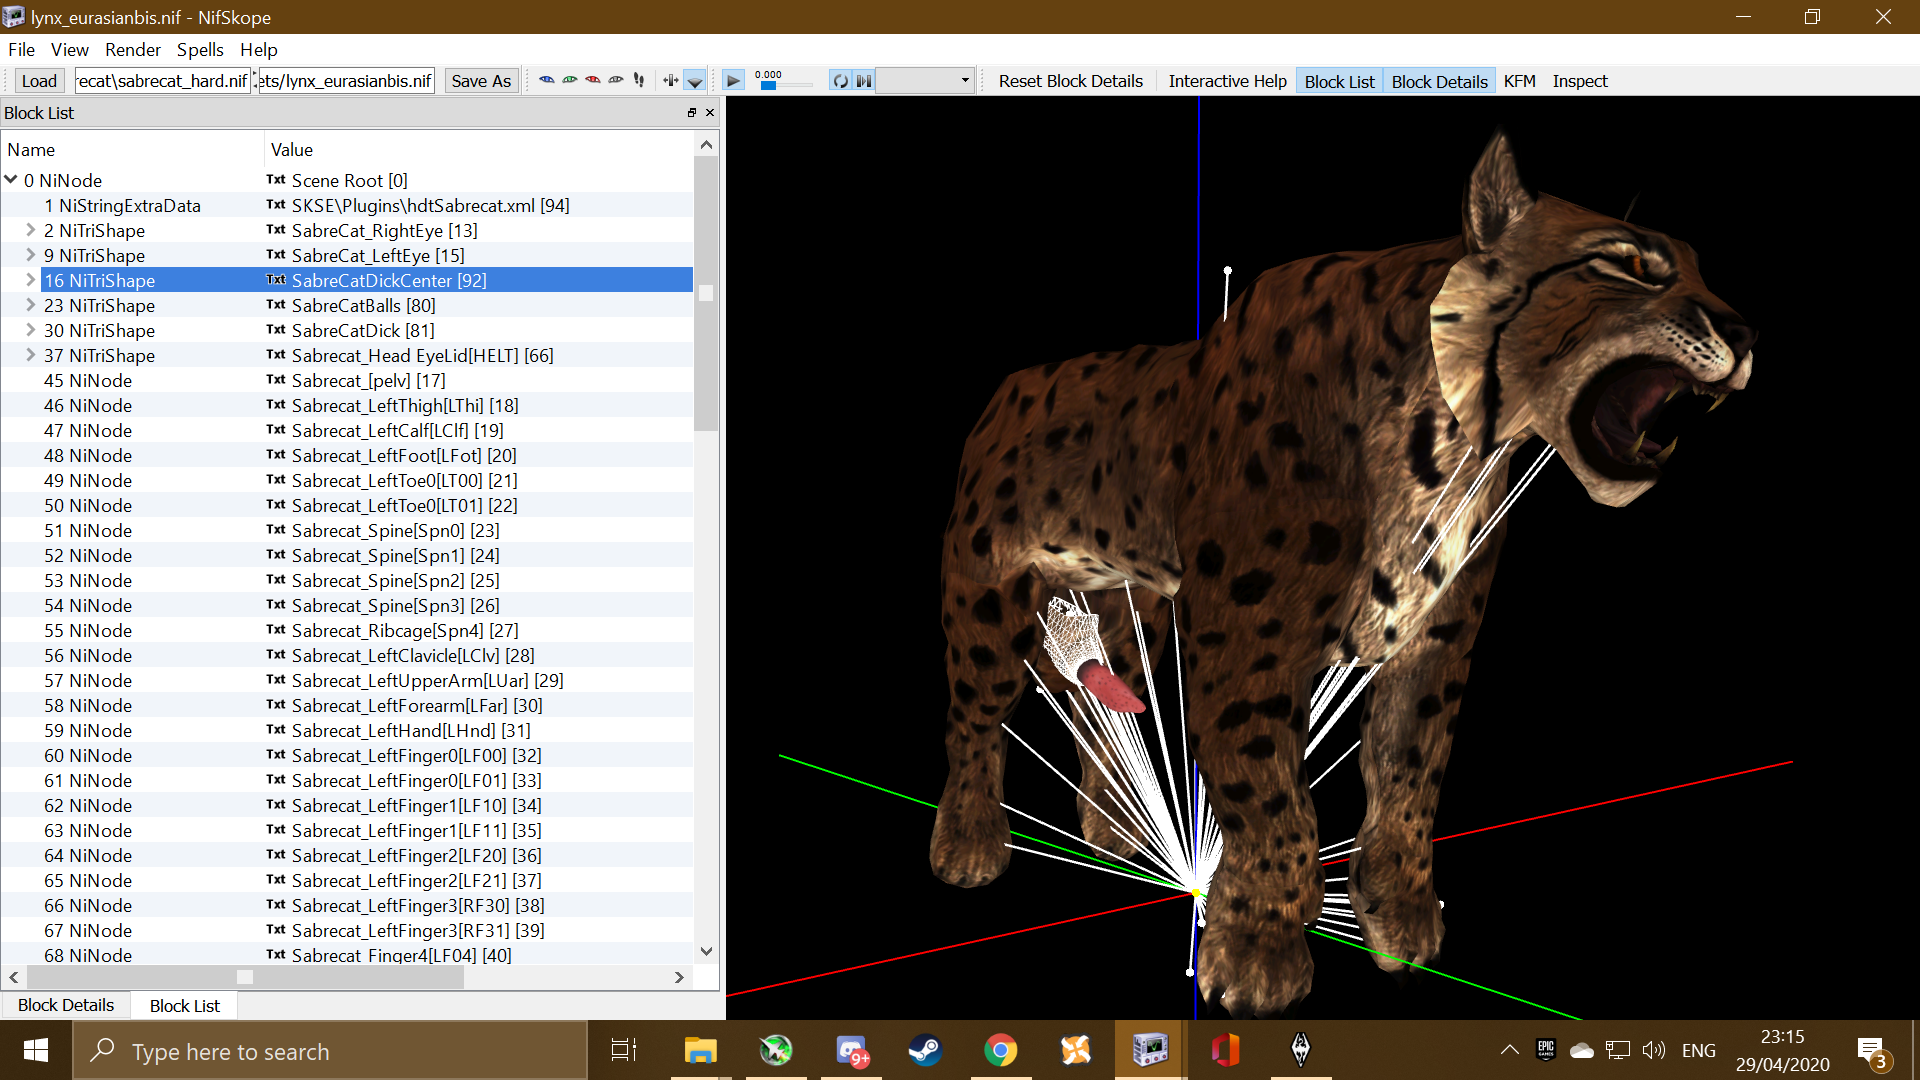1920x1080 pixels.
Task: Close the Block List panel
Action: point(710,113)
